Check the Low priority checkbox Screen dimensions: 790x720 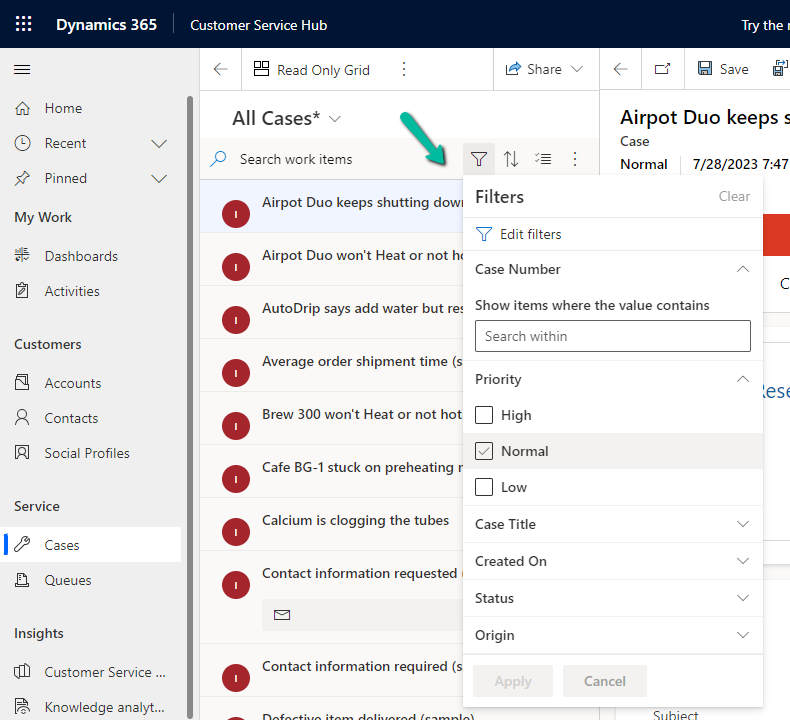[484, 487]
